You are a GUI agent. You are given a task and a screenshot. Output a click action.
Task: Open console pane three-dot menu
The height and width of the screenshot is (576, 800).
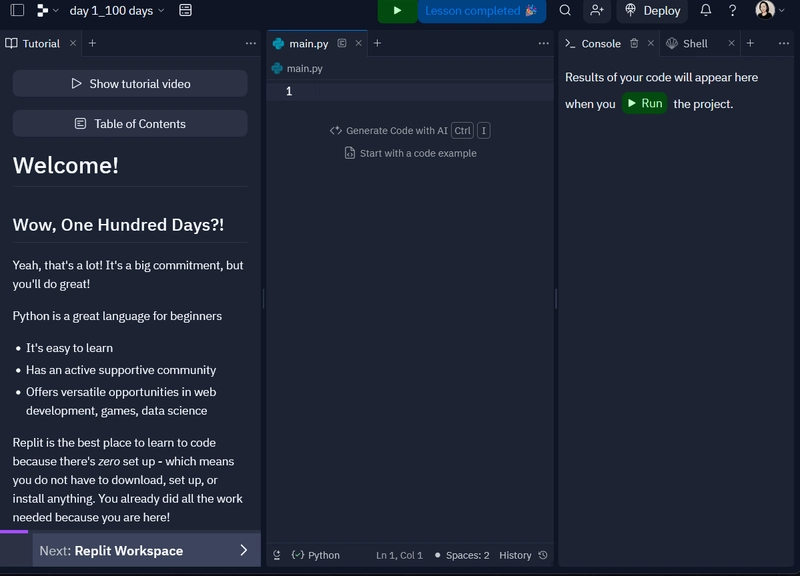(x=784, y=43)
